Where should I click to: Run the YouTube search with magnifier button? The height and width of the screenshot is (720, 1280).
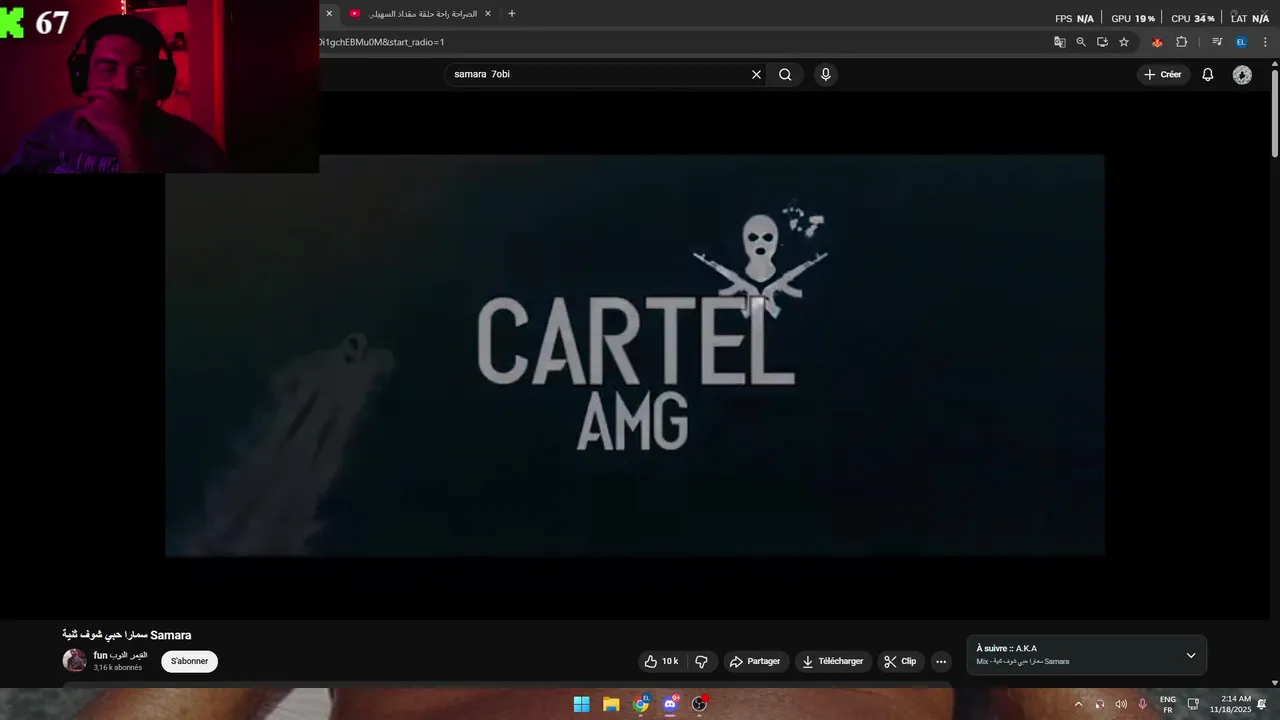coord(785,74)
